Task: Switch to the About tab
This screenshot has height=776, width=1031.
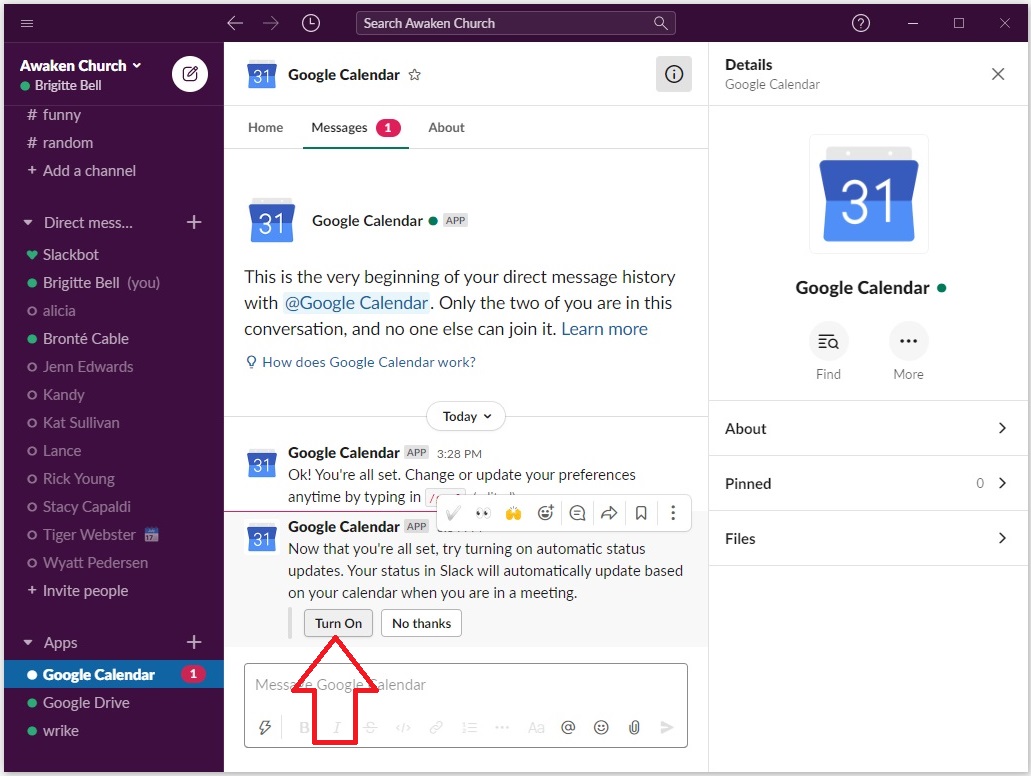Action: (446, 128)
